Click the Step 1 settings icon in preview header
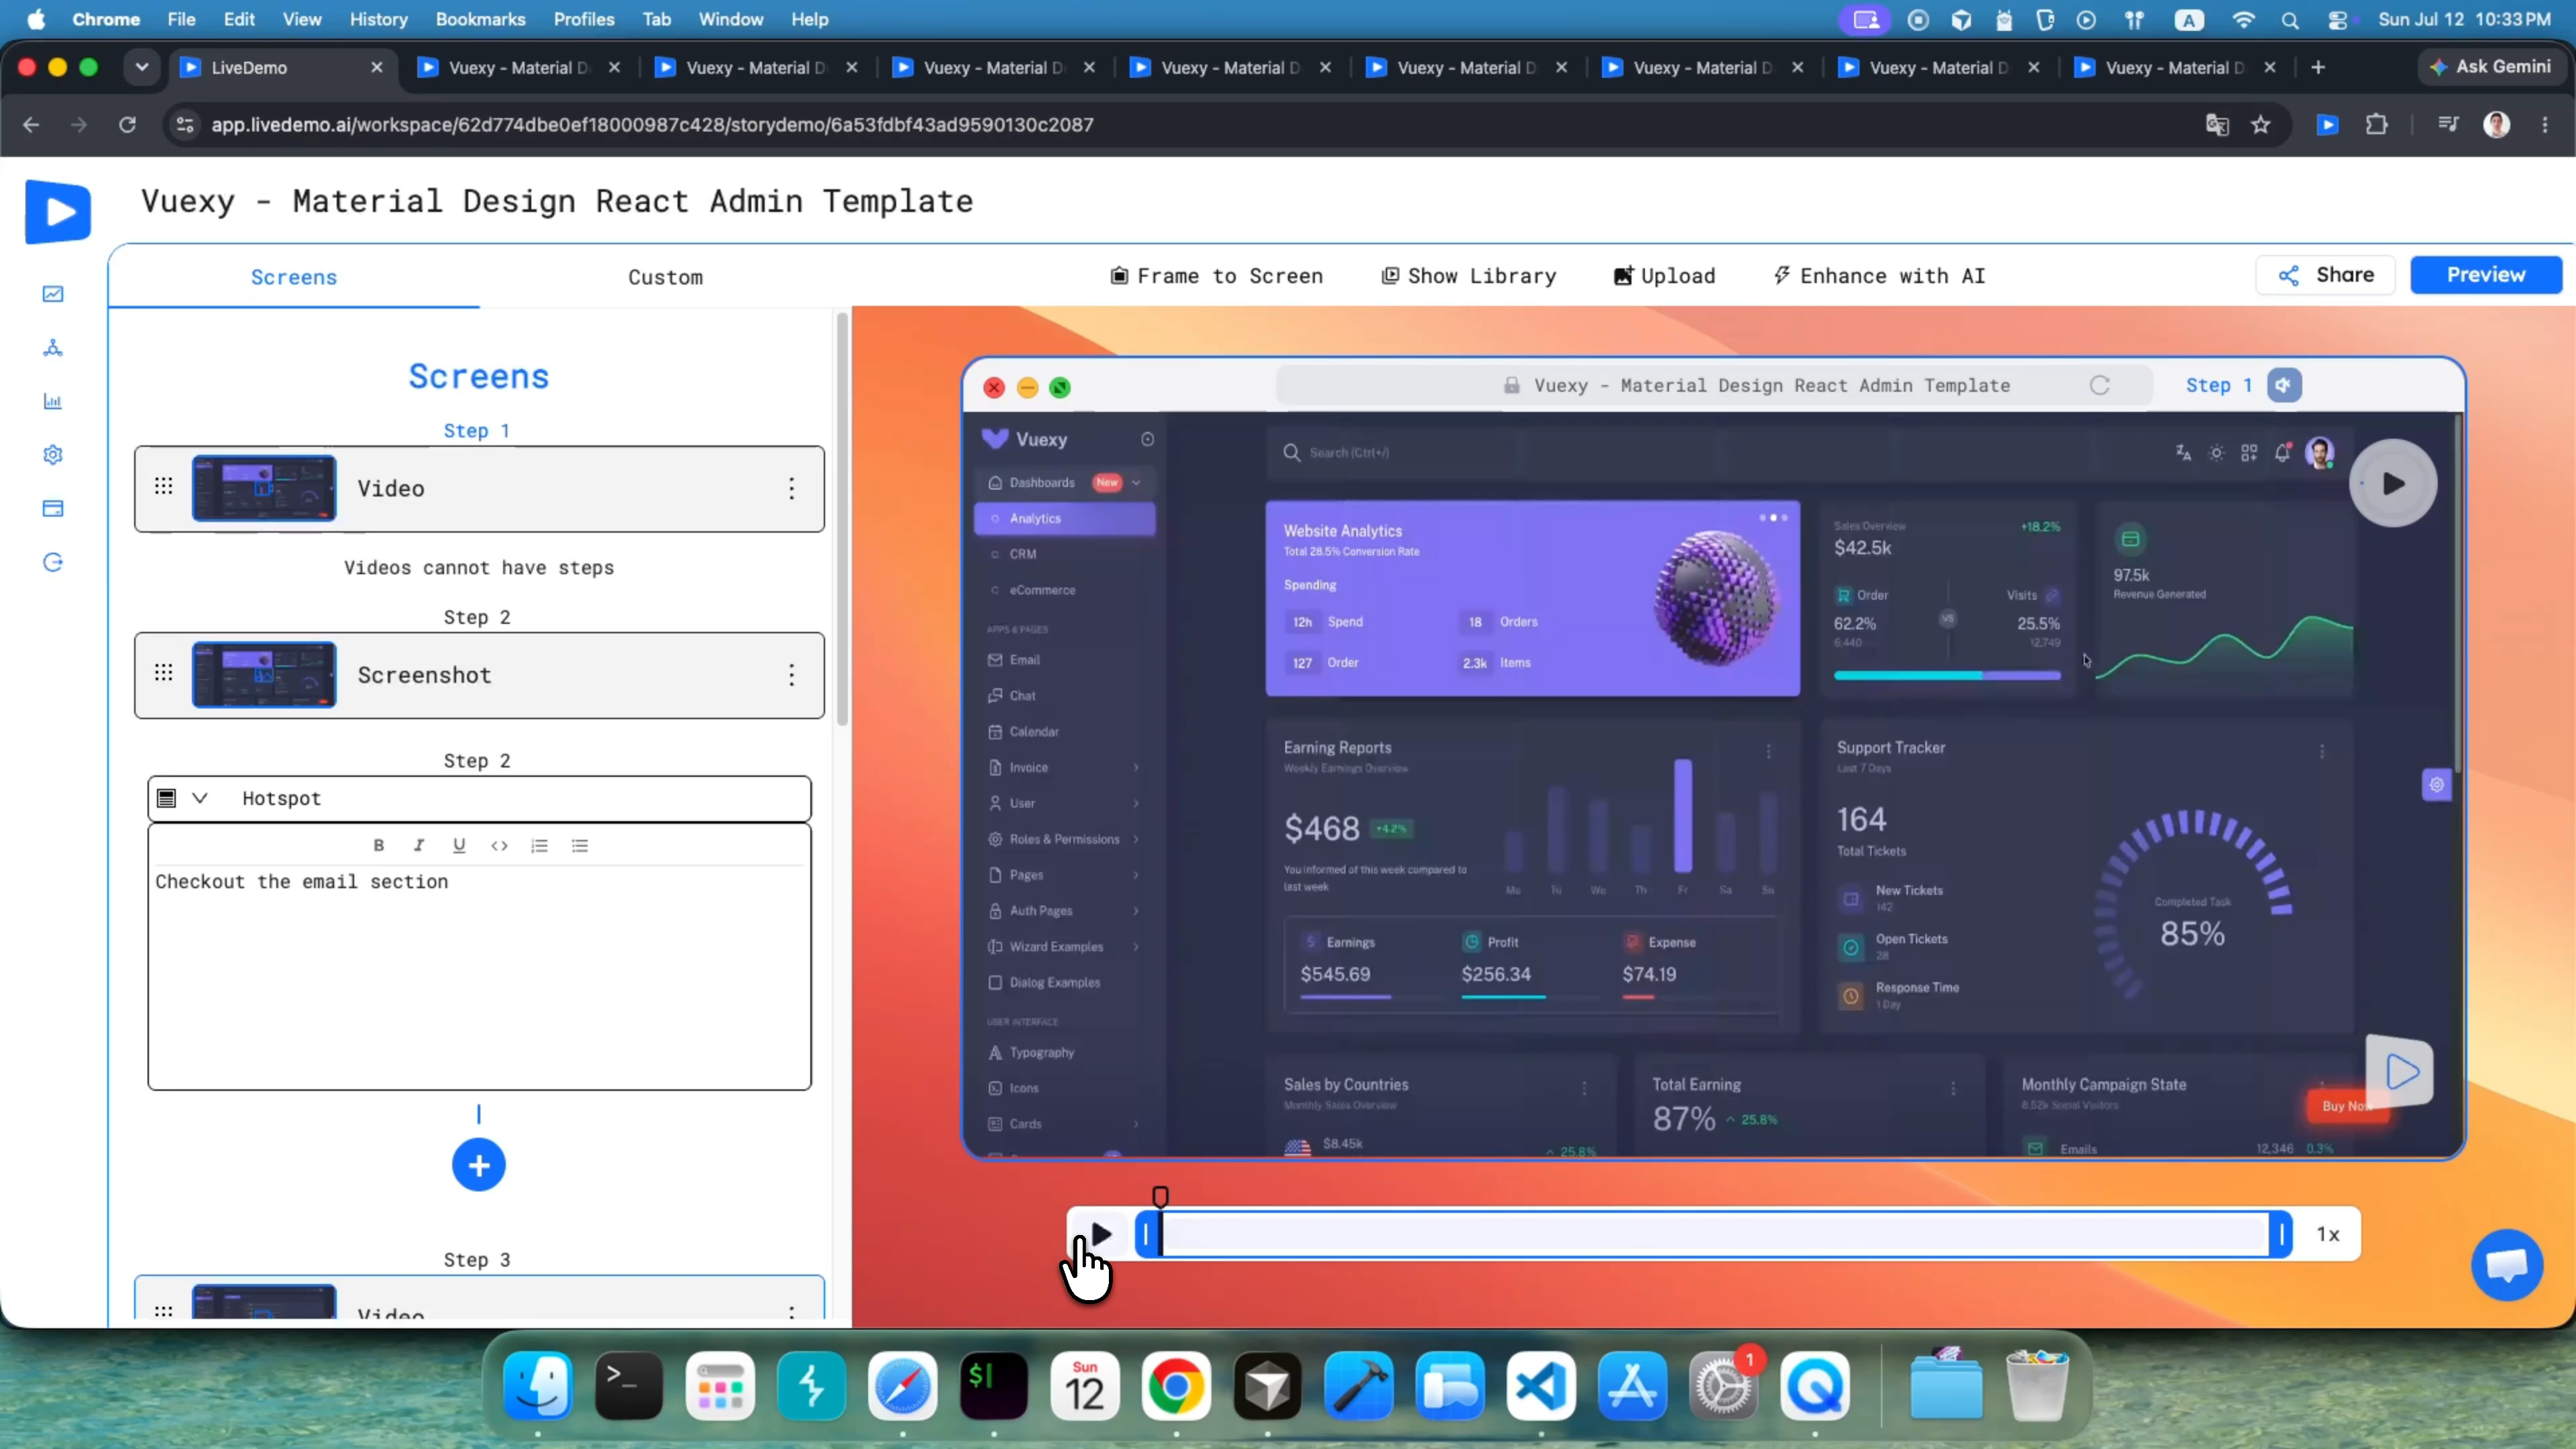Screen dimensions: 2576x1449 2284,385
